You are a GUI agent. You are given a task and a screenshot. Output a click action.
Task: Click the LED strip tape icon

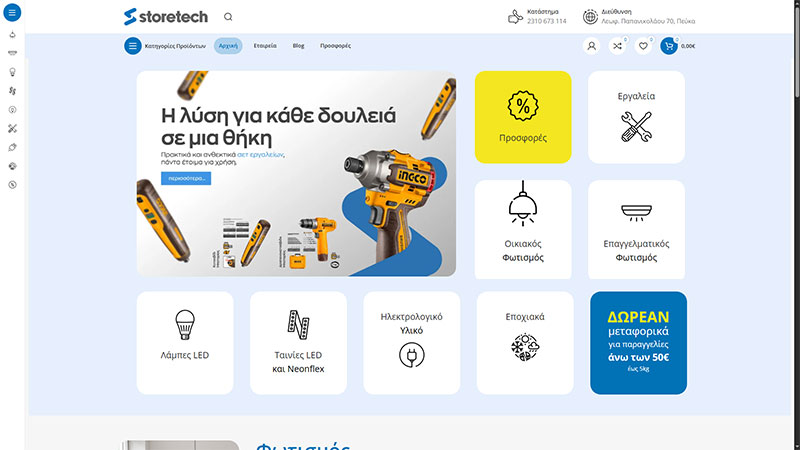click(298, 324)
